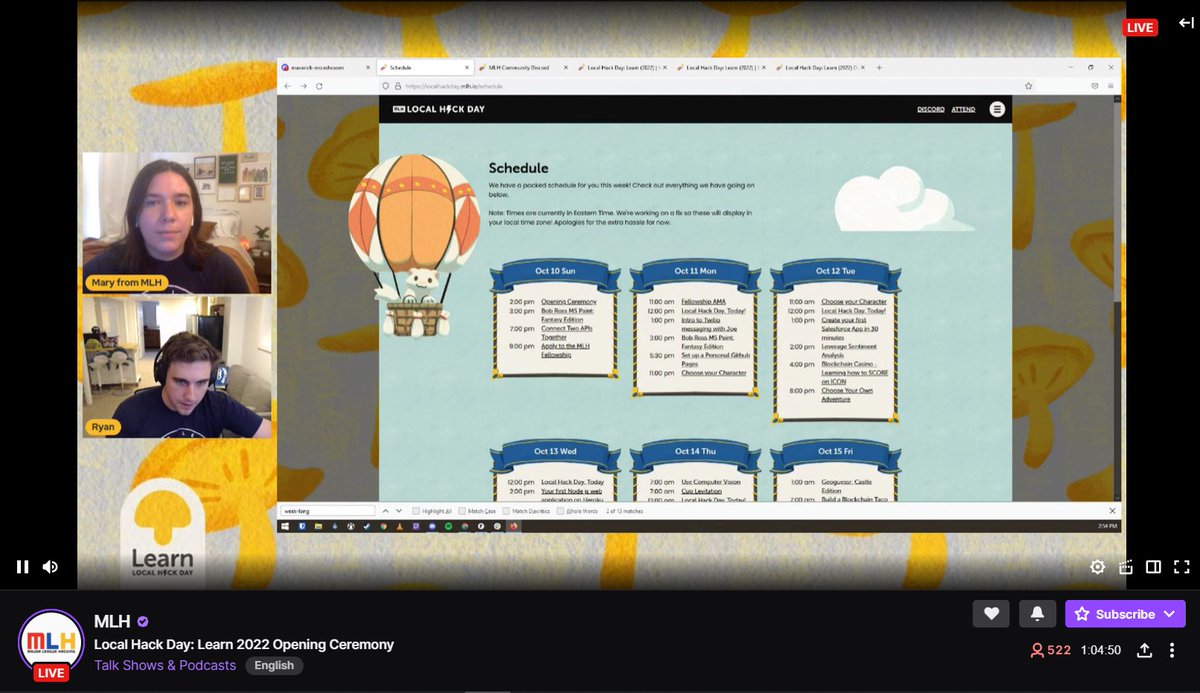
Task: Mute the stream volume
Action: 50,567
